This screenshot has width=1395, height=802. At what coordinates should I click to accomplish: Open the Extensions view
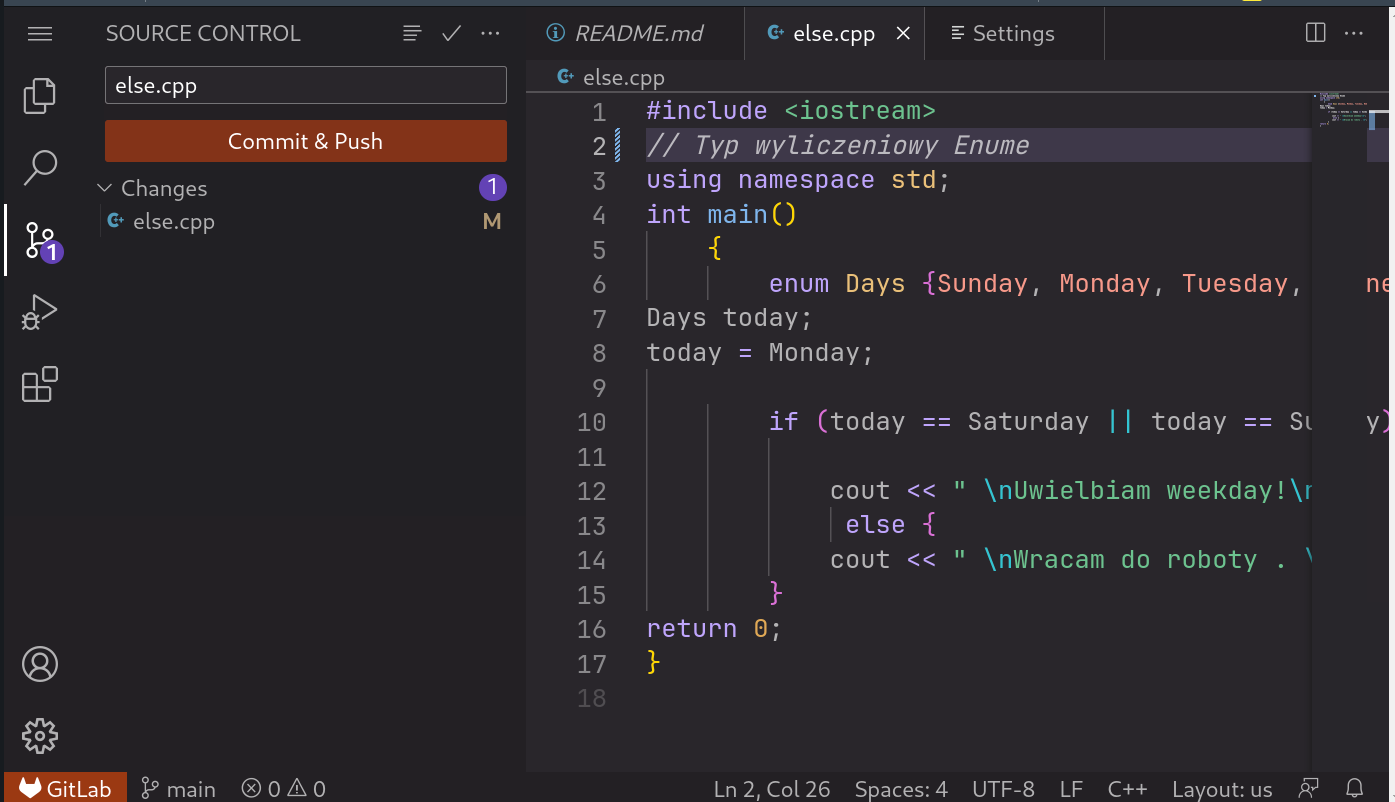click(x=40, y=384)
